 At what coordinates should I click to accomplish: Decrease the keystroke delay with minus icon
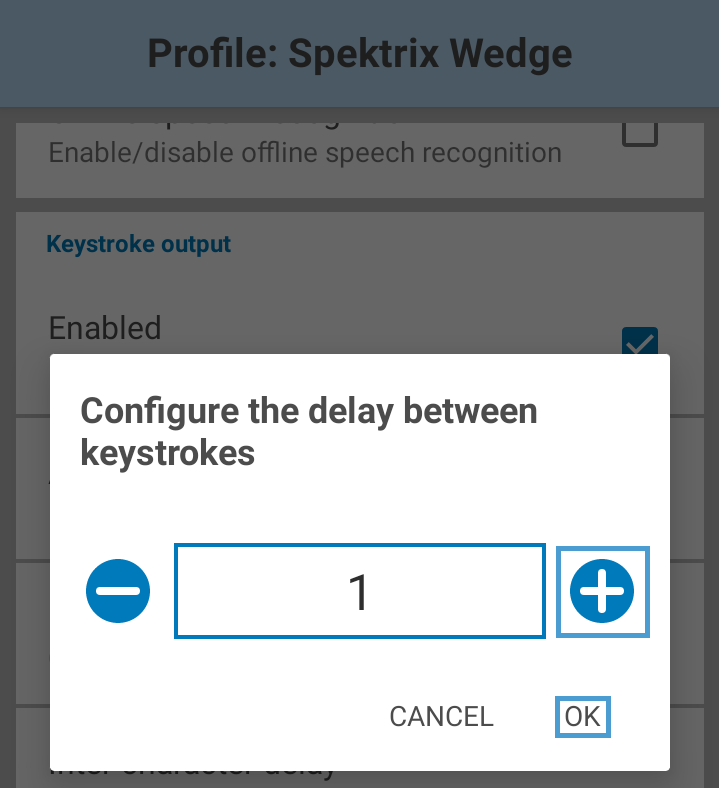click(118, 590)
